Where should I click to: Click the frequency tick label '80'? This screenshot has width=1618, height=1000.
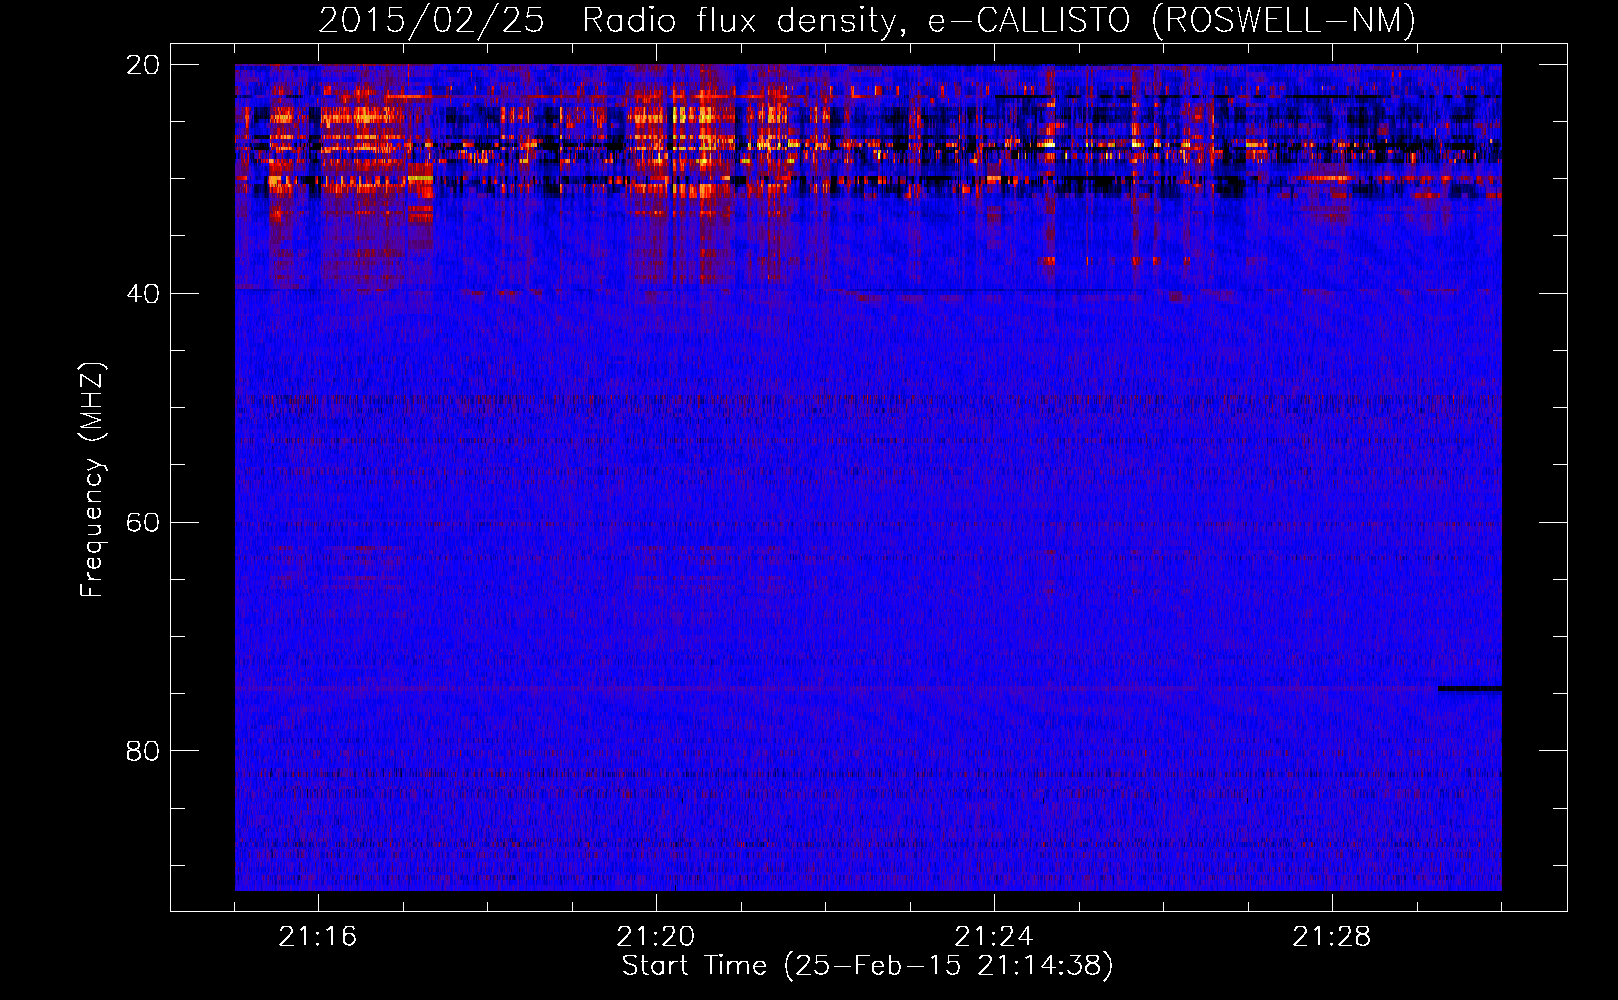coord(143,751)
